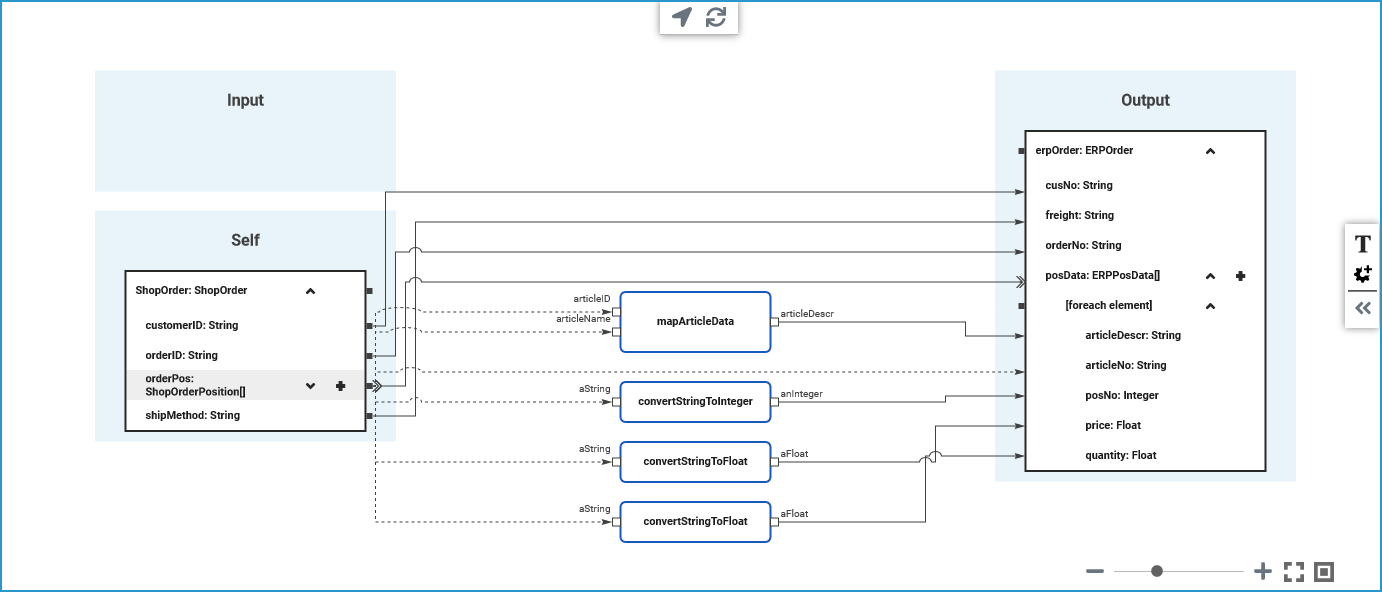This screenshot has height=592, width=1382.
Task: Collapse the ShopOrder node using its chevron
Action: pyautogui.click(x=310, y=290)
